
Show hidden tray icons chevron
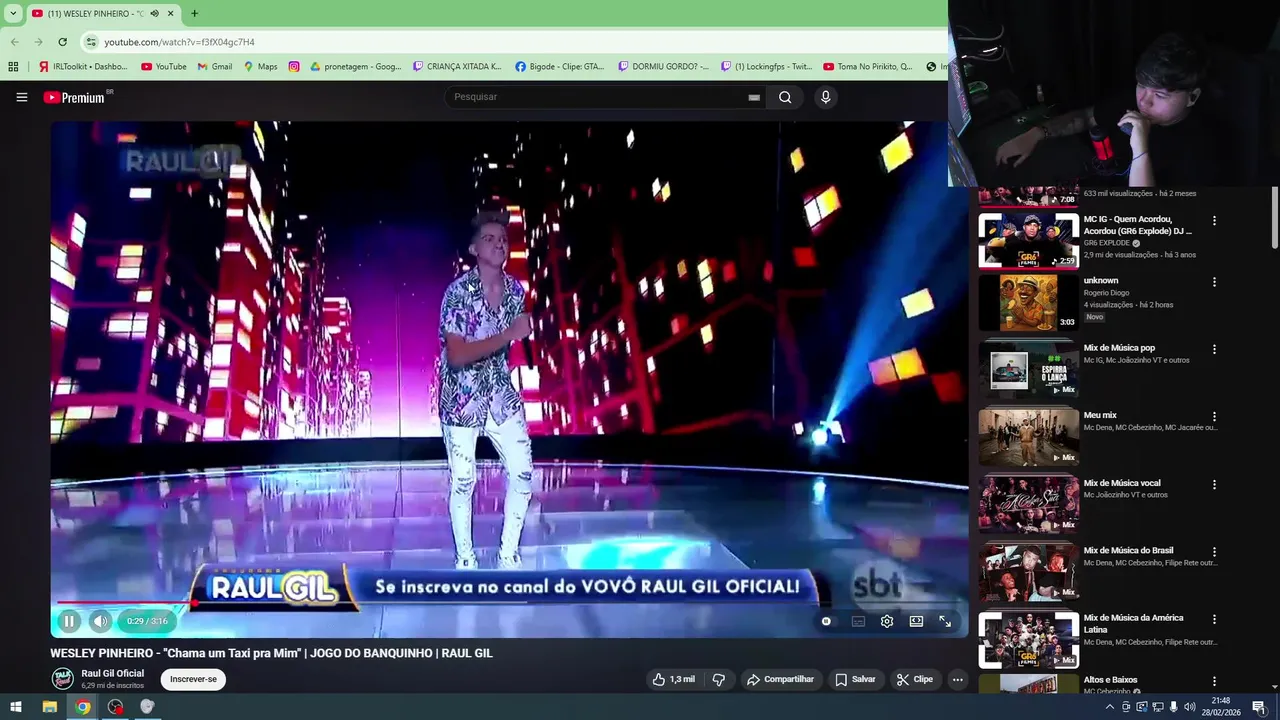(1109, 707)
